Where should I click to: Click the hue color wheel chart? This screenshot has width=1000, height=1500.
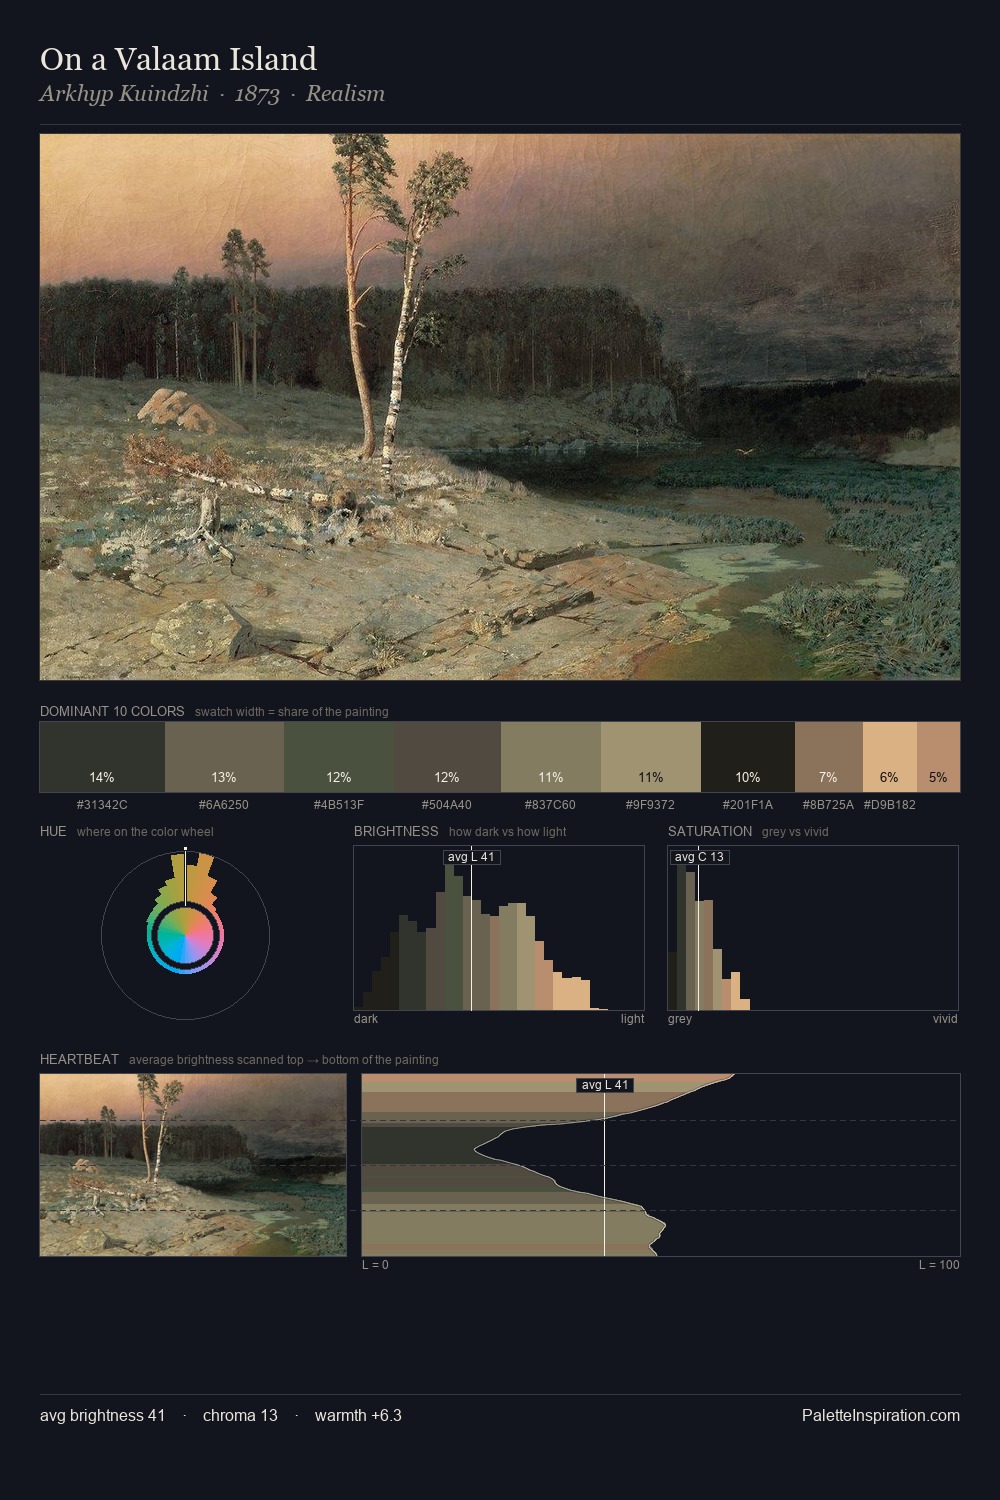coord(185,935)
